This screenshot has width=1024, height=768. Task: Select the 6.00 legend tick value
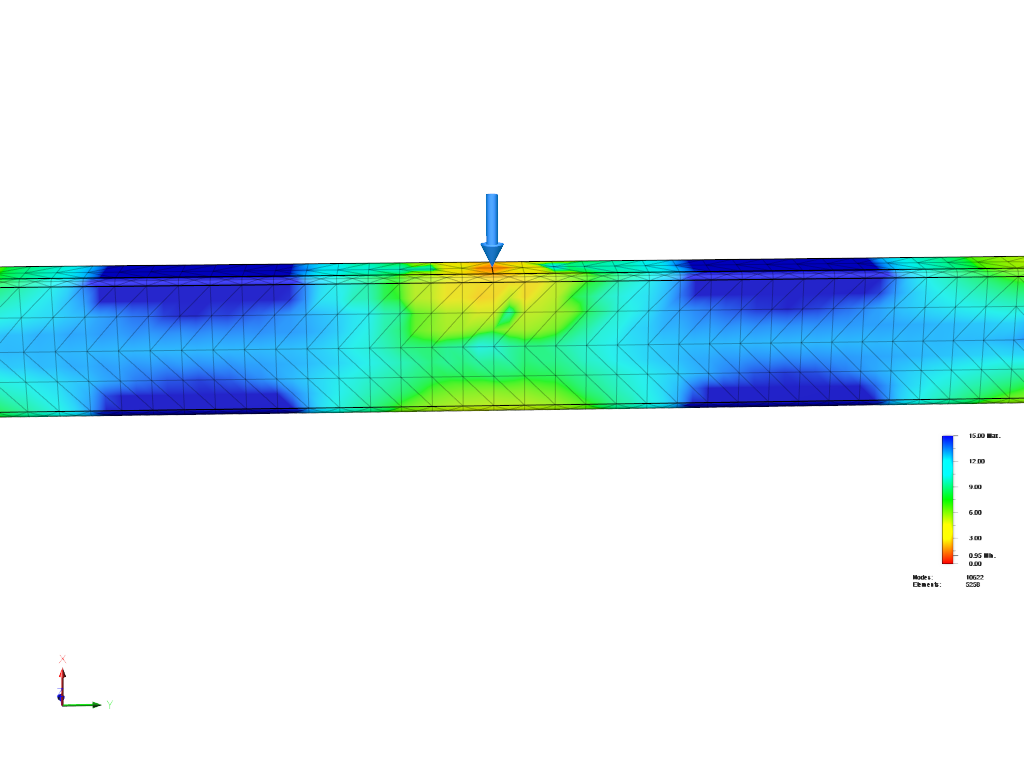click(975, 512)
